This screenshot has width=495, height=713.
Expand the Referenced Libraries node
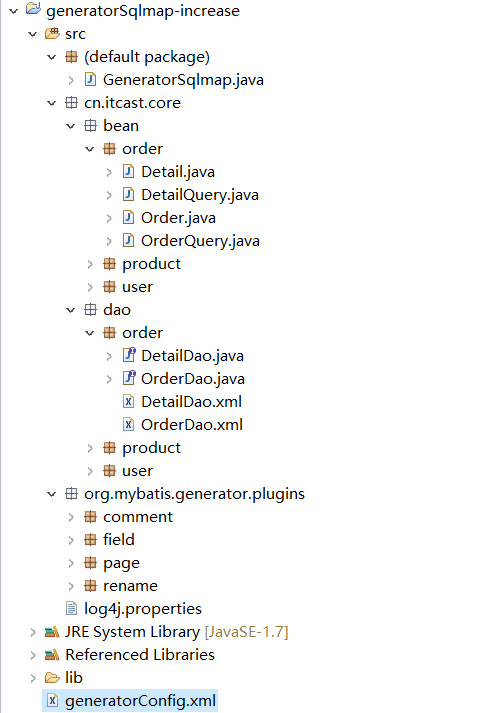coord(33,655)
